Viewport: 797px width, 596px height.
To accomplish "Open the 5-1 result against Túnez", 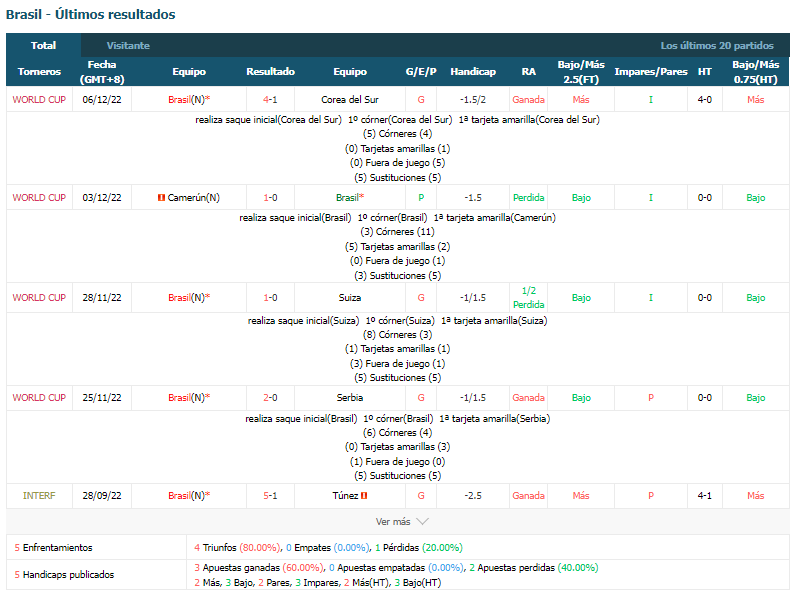I will (270, 495).
